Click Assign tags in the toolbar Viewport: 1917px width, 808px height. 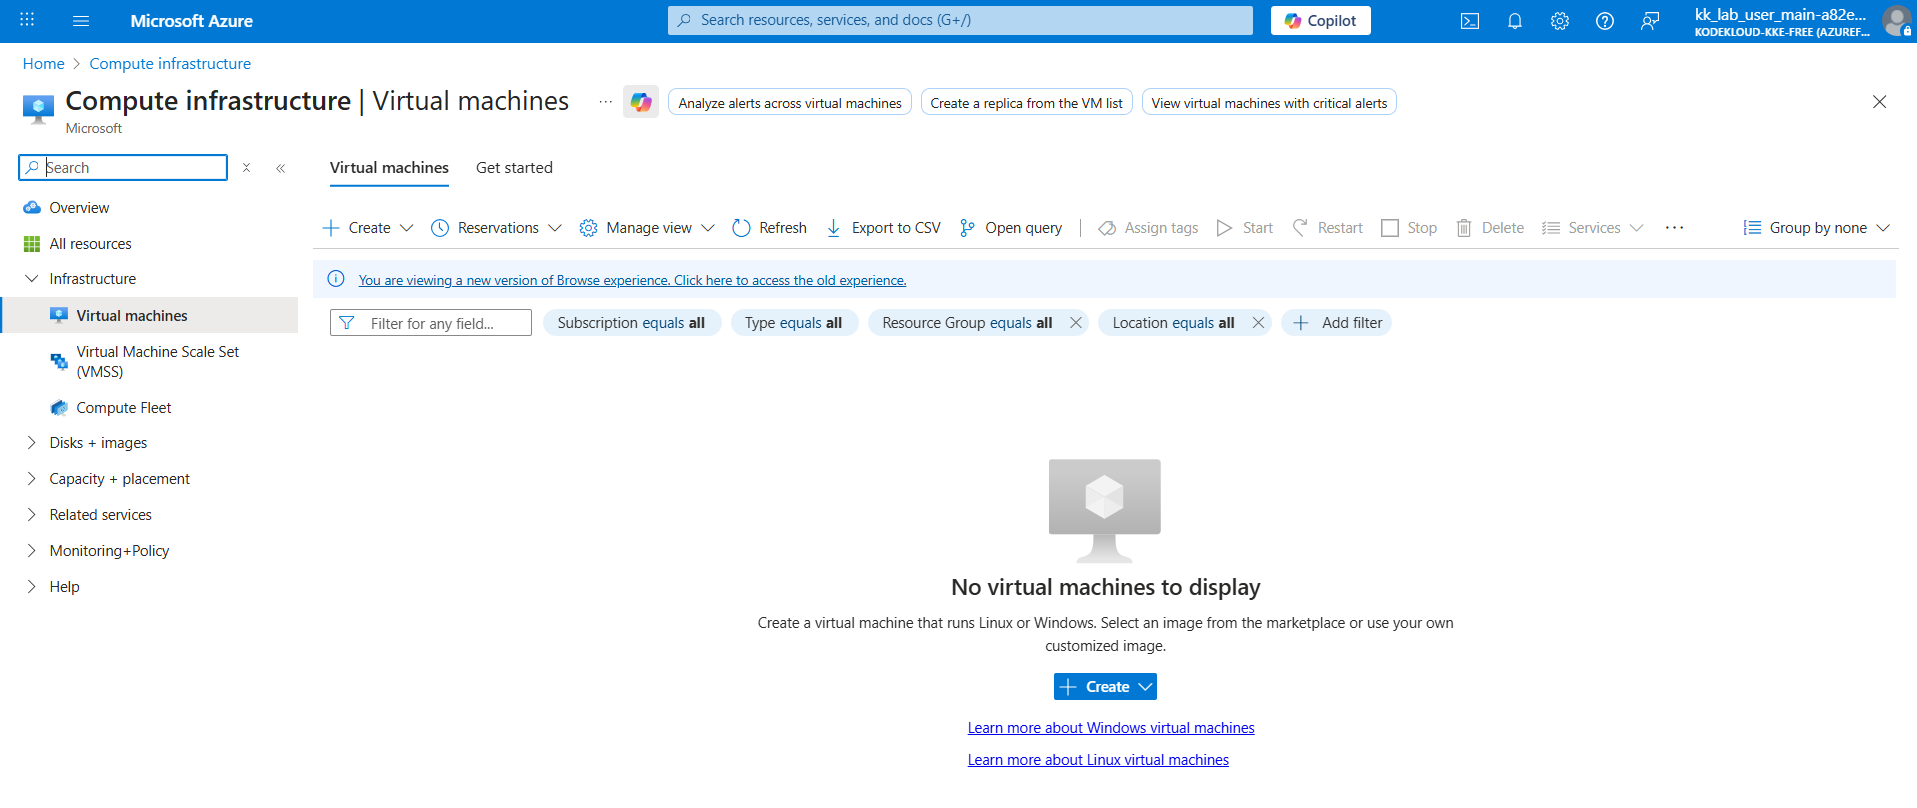tap(1148, 228)
